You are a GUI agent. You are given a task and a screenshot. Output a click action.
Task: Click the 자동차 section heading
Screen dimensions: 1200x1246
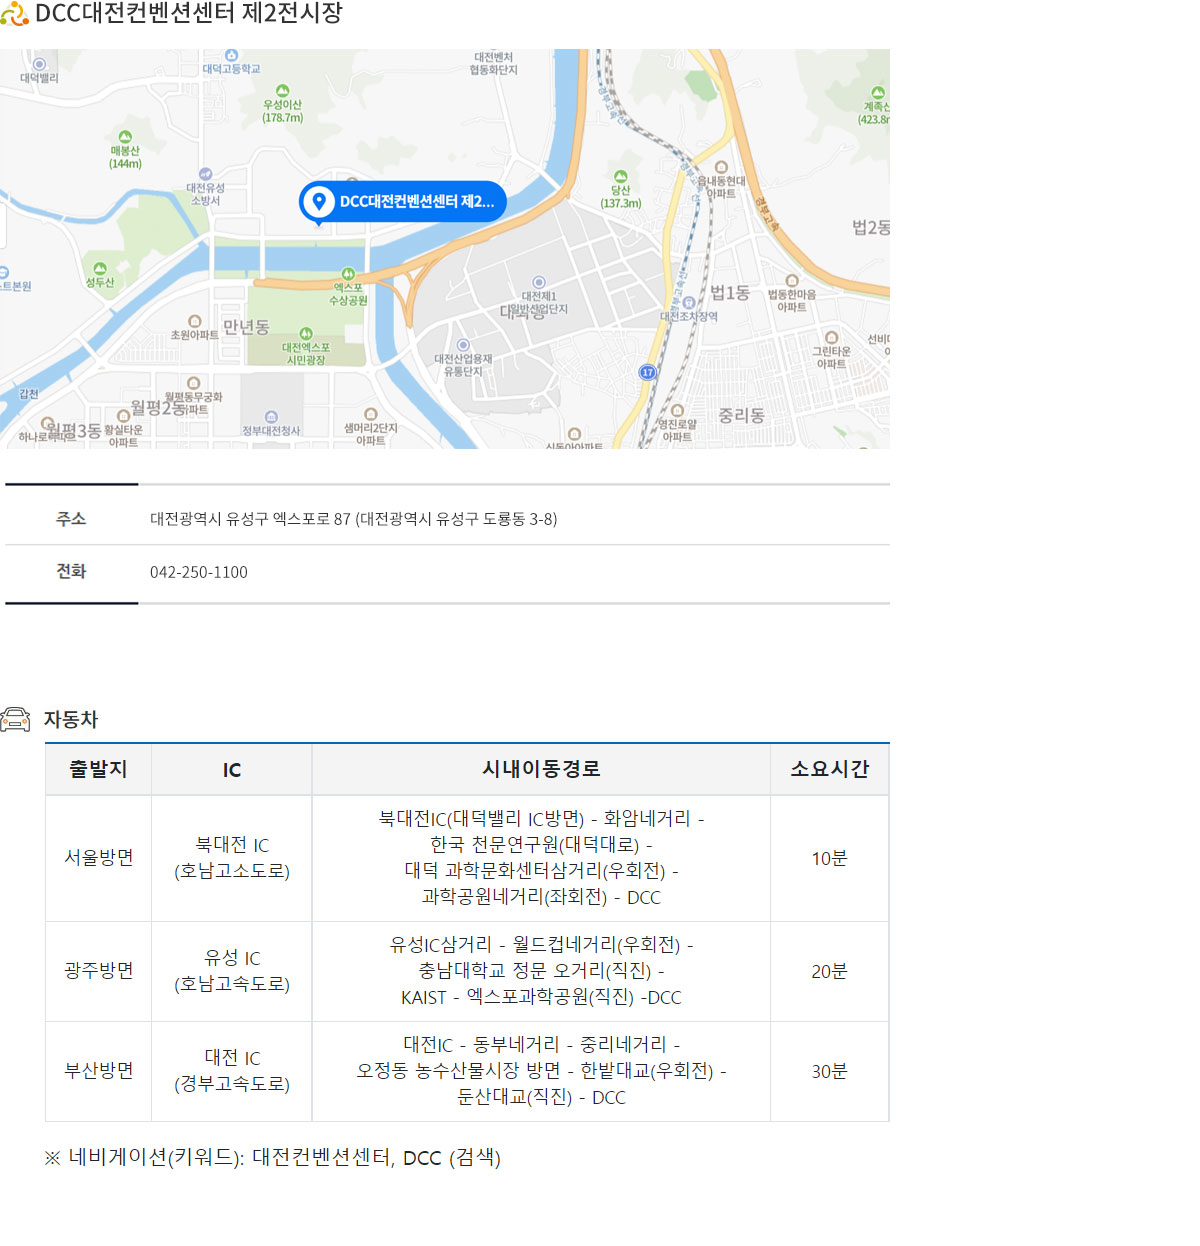point(71,720)
